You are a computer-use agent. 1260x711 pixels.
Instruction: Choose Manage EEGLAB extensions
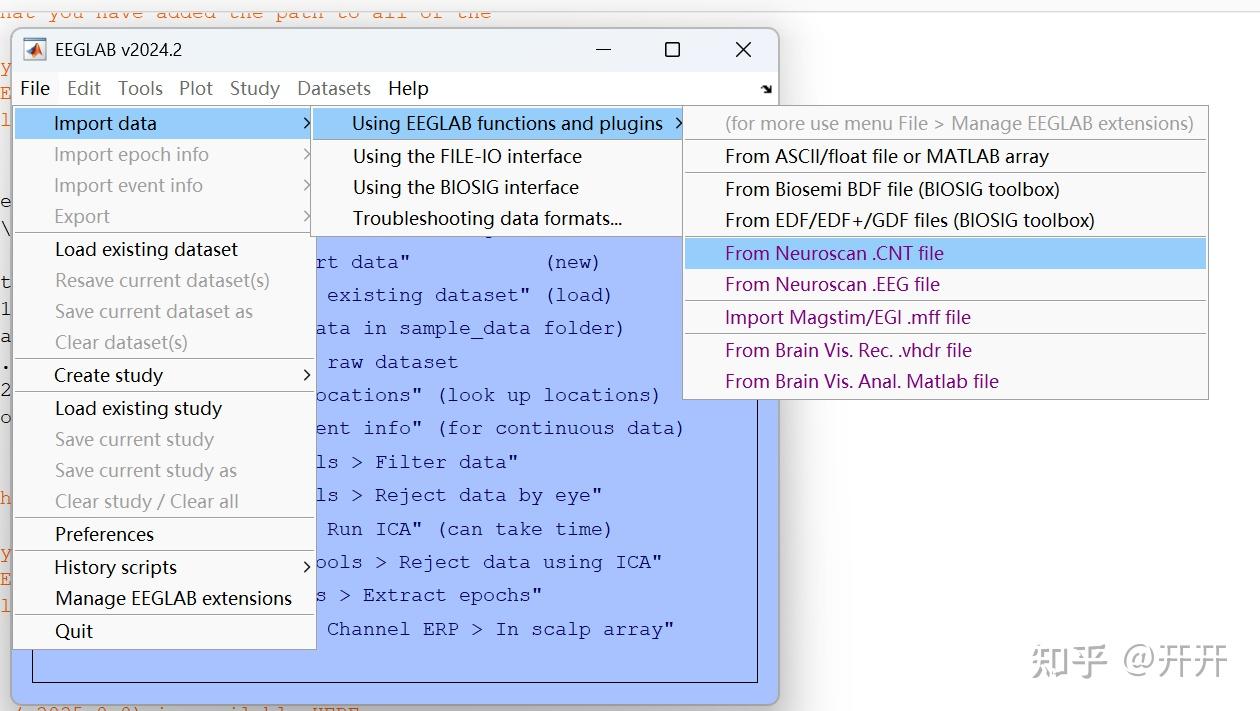coord(164,598)
